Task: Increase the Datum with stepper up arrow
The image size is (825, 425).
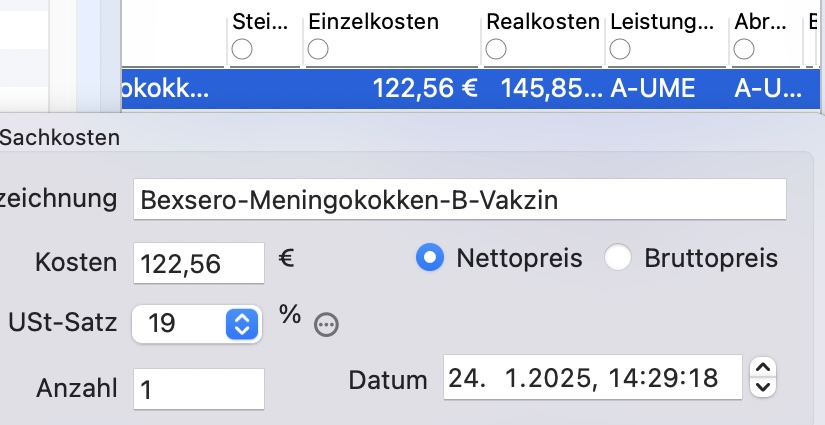Action: (763, 367)
